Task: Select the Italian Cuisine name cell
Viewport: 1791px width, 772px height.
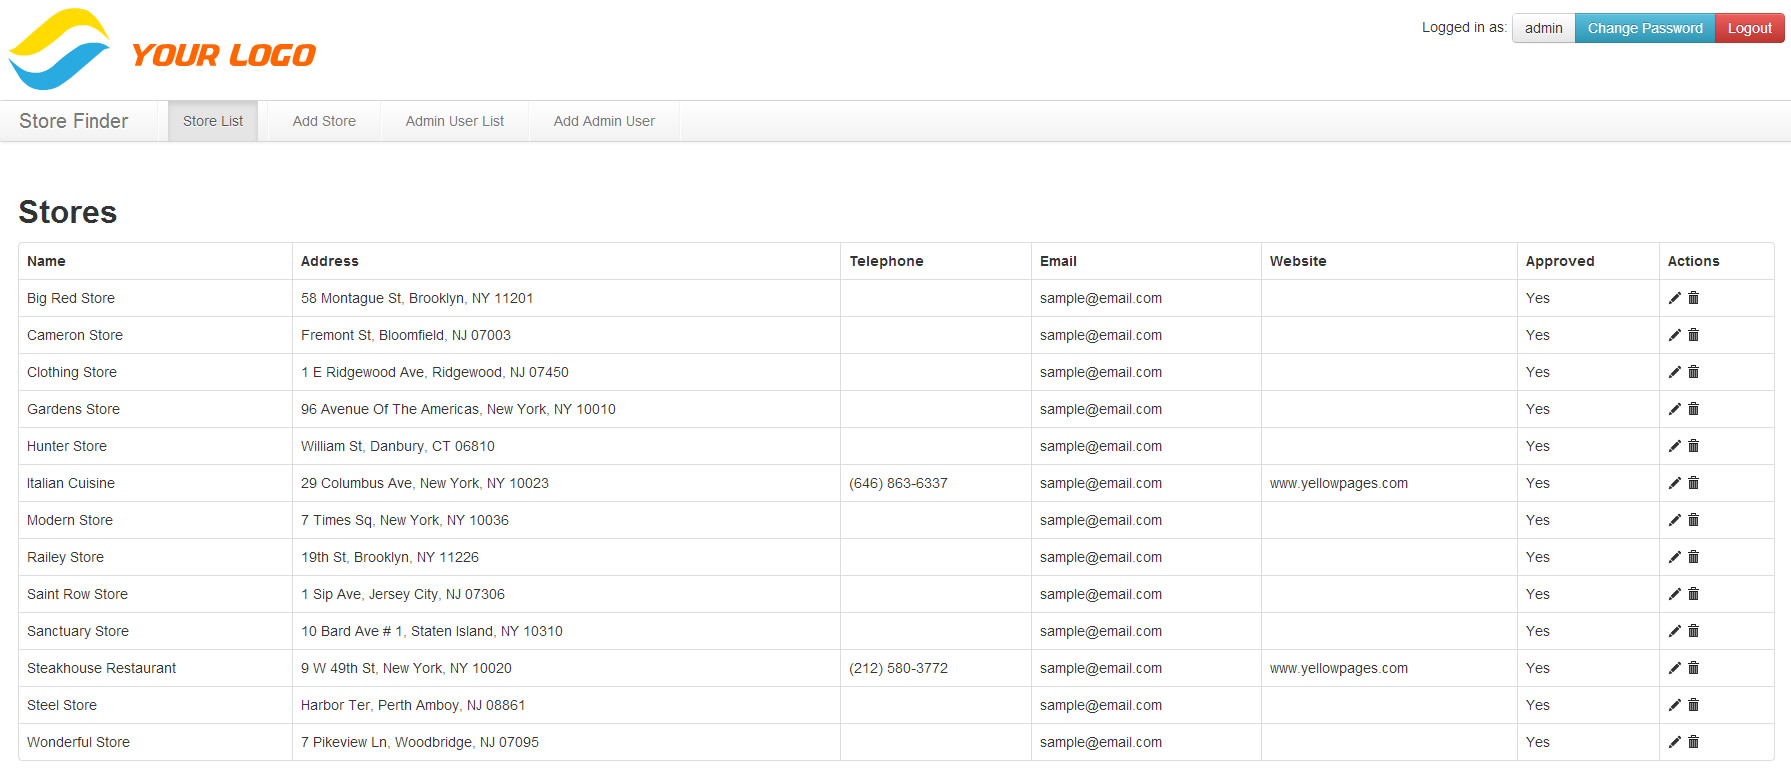Action: point(155,483)
